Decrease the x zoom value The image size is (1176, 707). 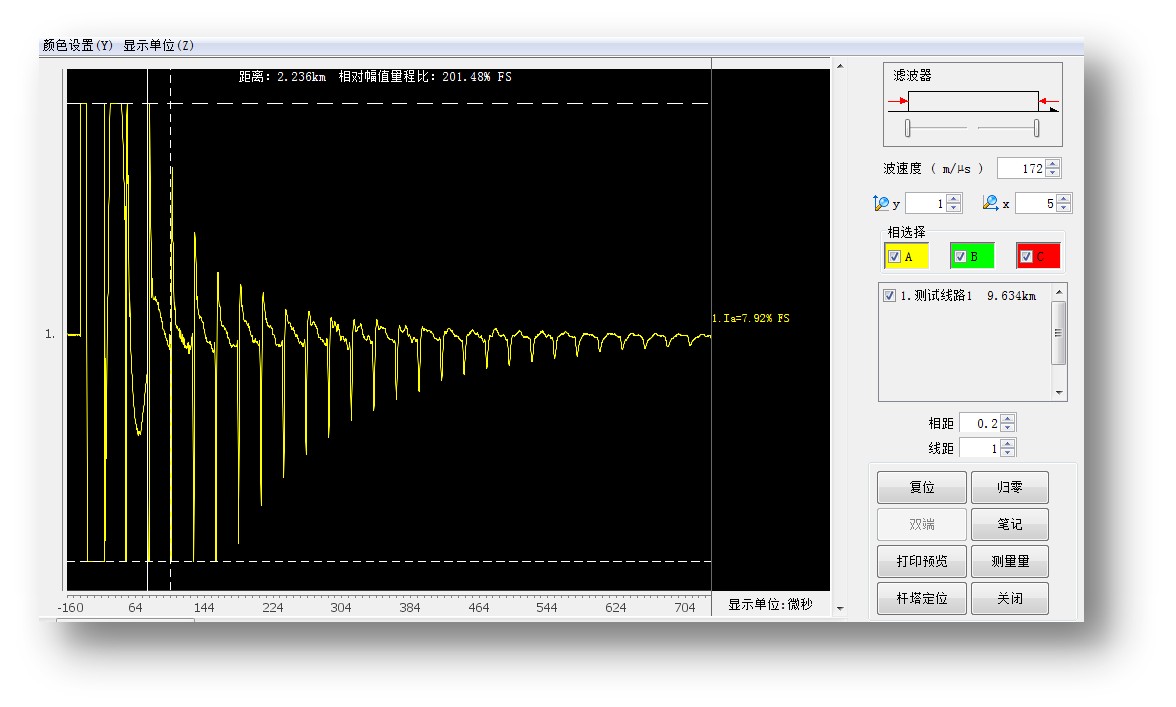[x=1064, y=208]
